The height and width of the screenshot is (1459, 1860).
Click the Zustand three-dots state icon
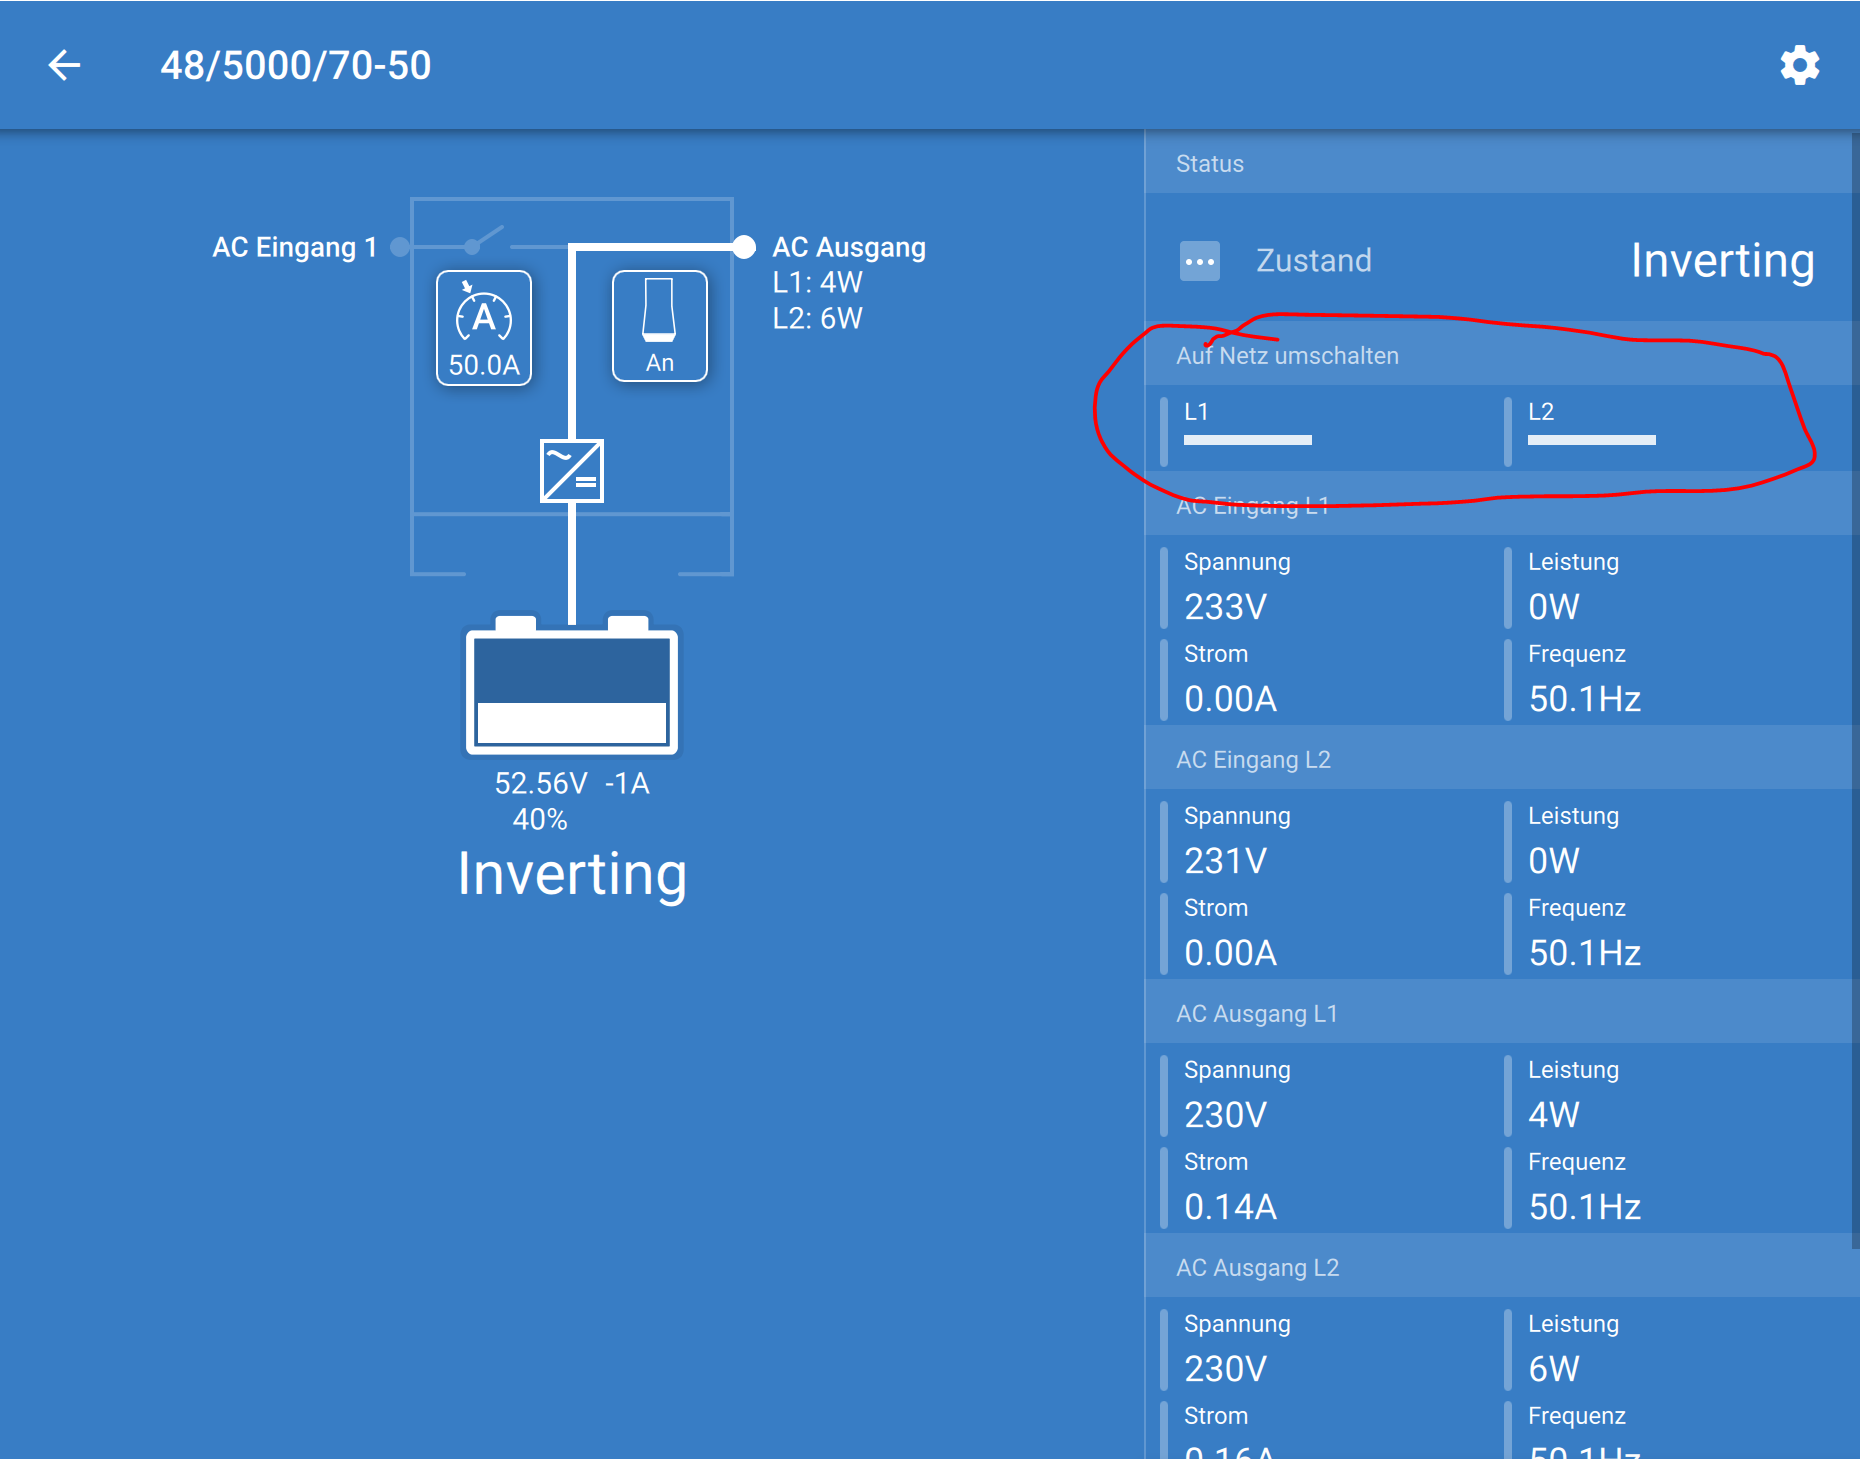[x=1200, y=261]
